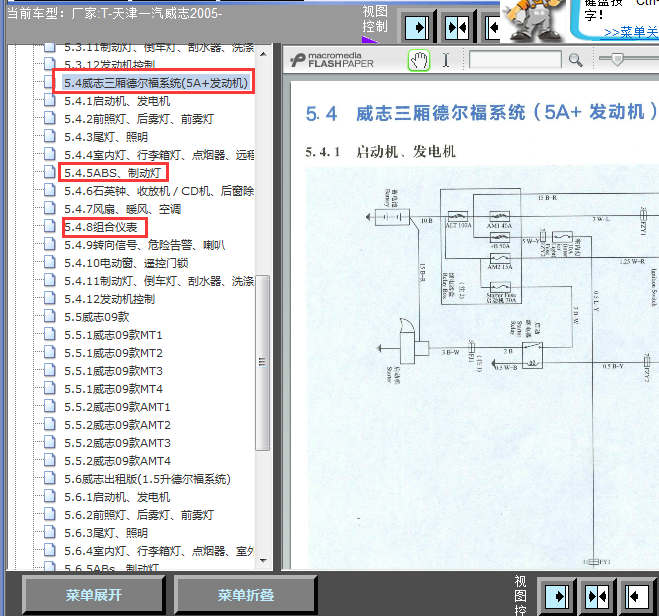This screenshot has height=616, width=659.
Task: Click the page icon beside 5.5威志09款
Action: point(50,317)
